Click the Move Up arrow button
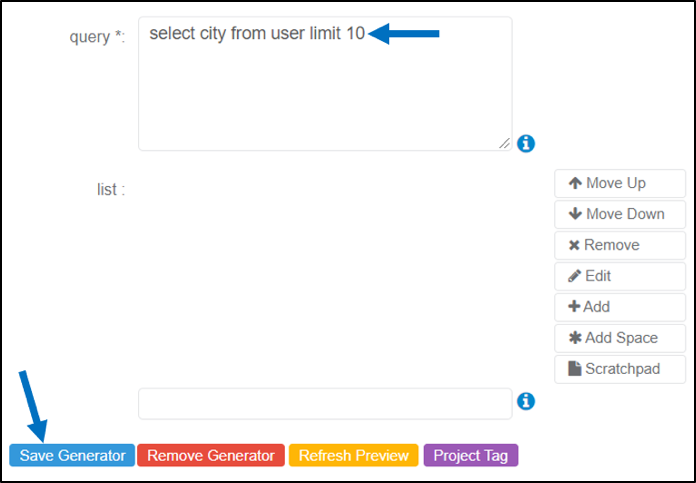 (620, 183)
